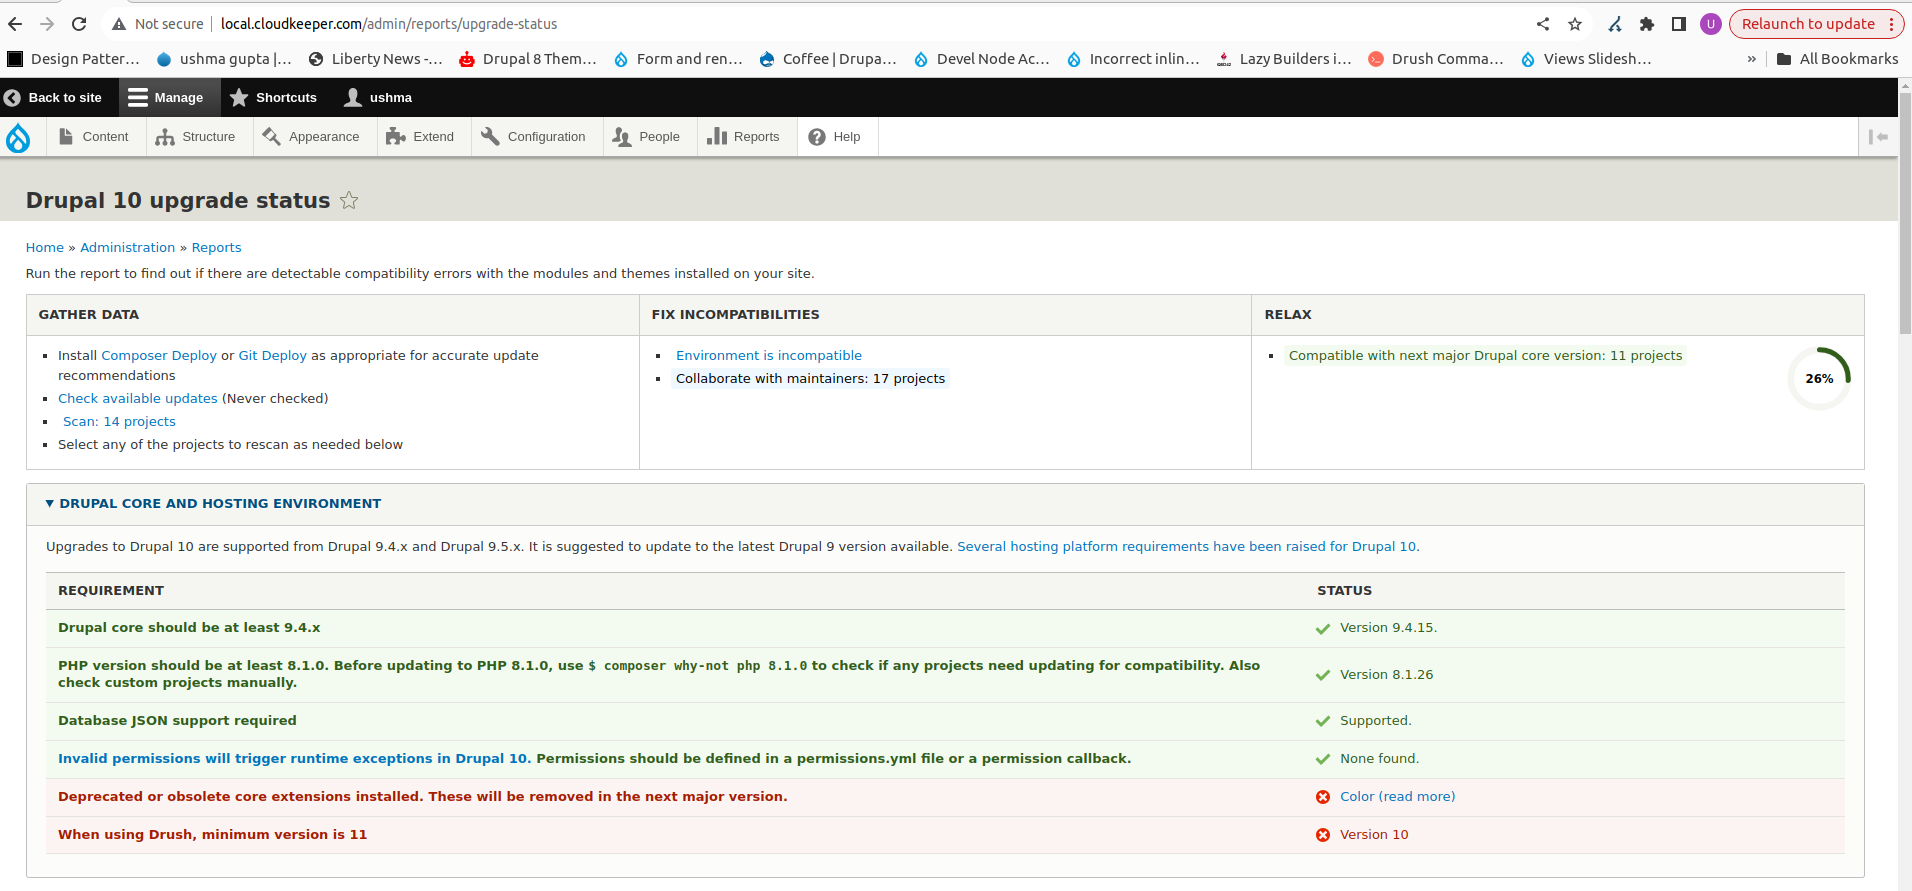
Task: Bookmark this page with the star icon
Action: click(x=1575, y=24)
